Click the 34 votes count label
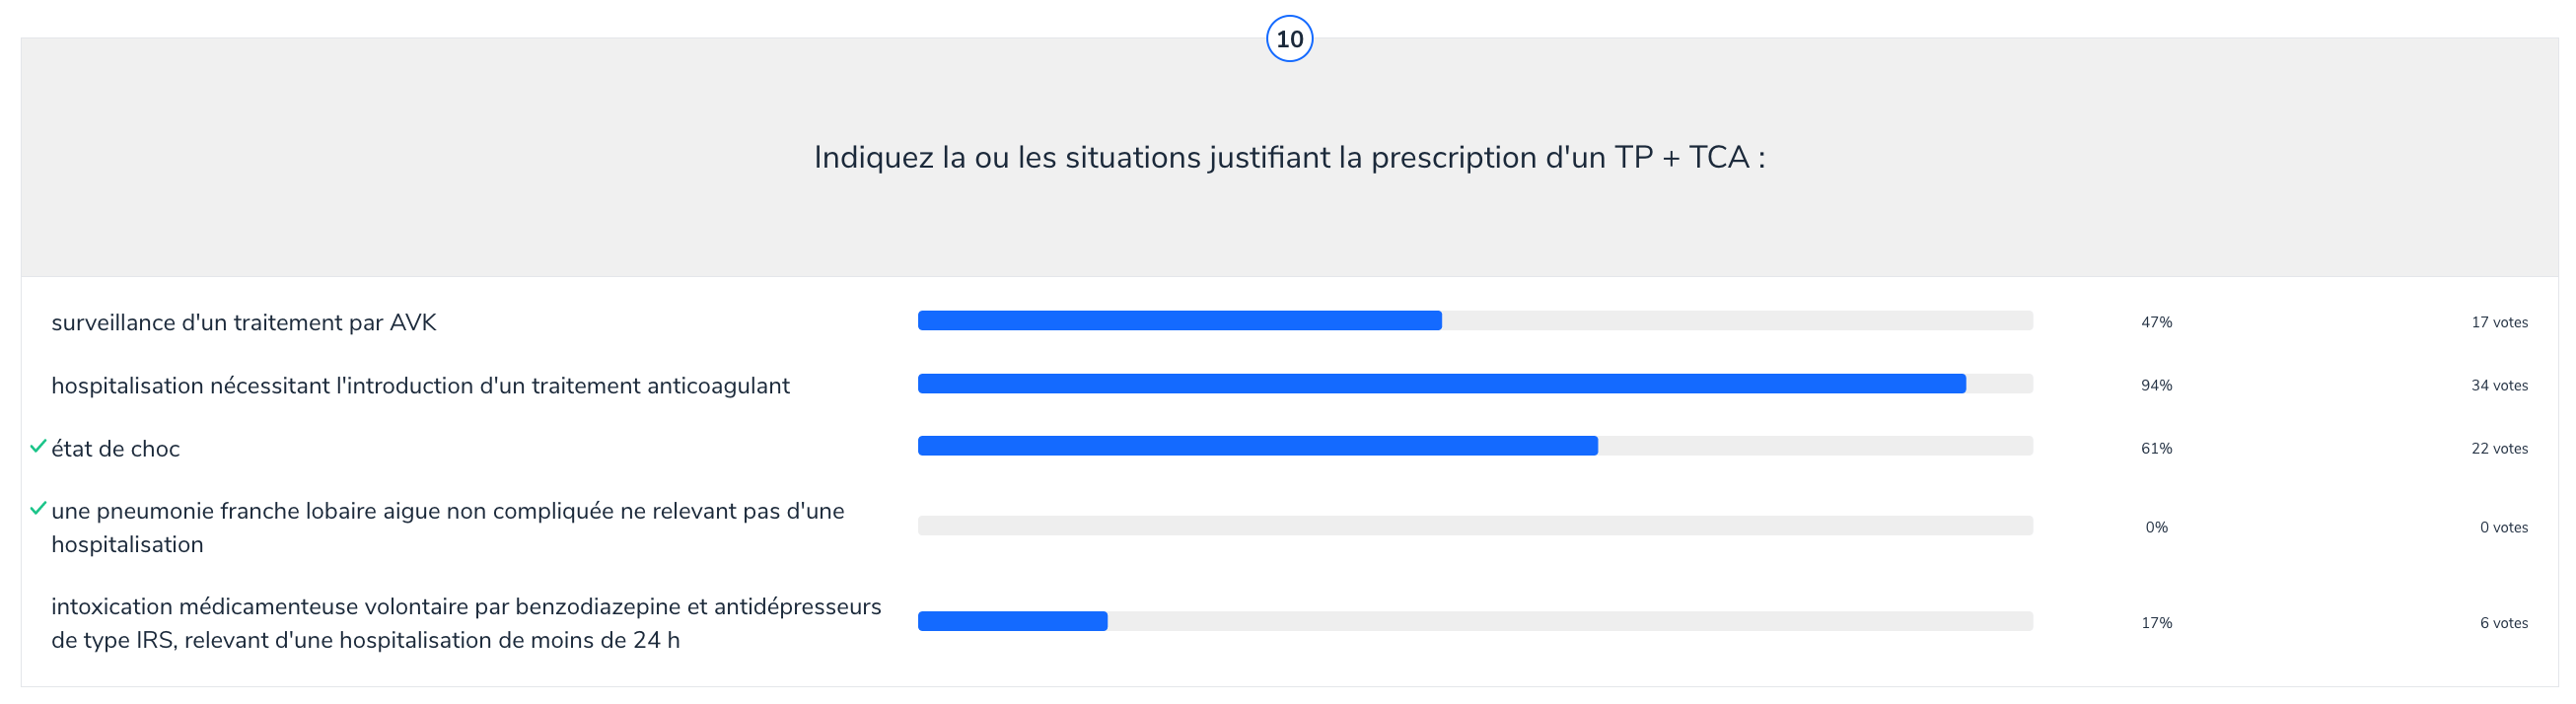Screen dimensions: 2576x704 point(2499,386)
